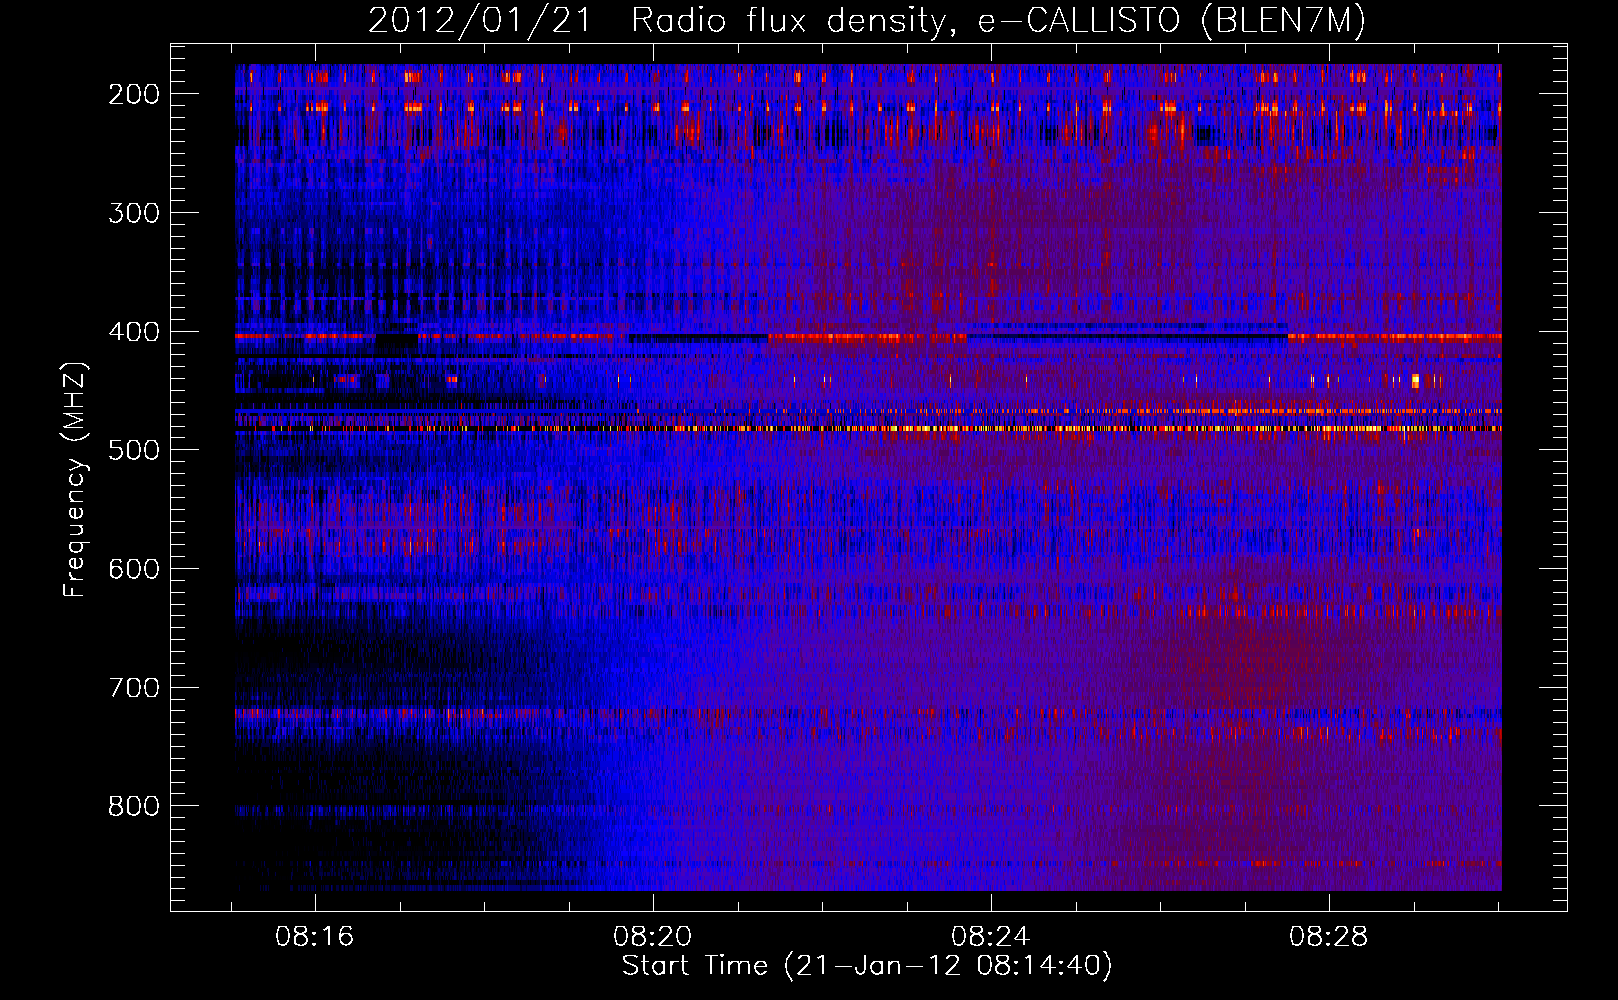
Task: Click the 'Start Time (21-Jan-12 08:14:40)' axis label
Action: [867, 966]
